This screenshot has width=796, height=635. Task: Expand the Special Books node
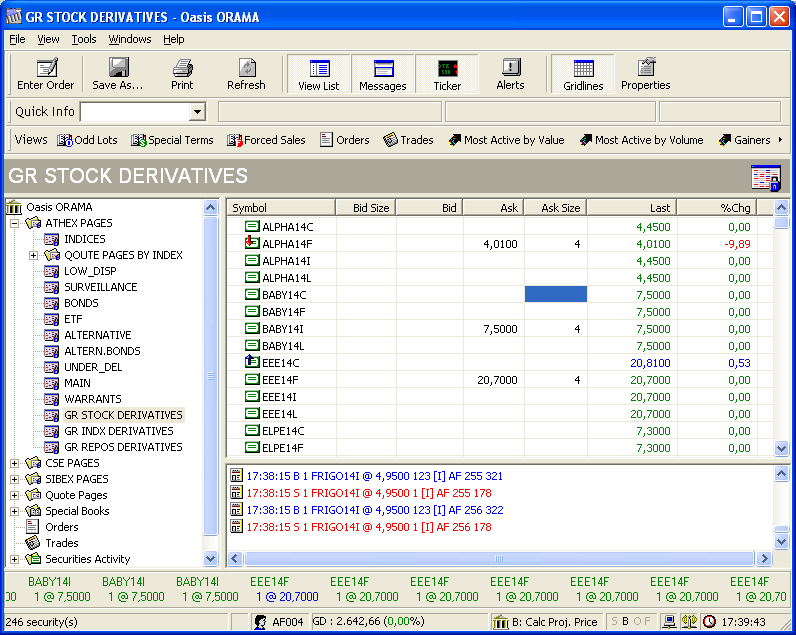tap(15, 511)
